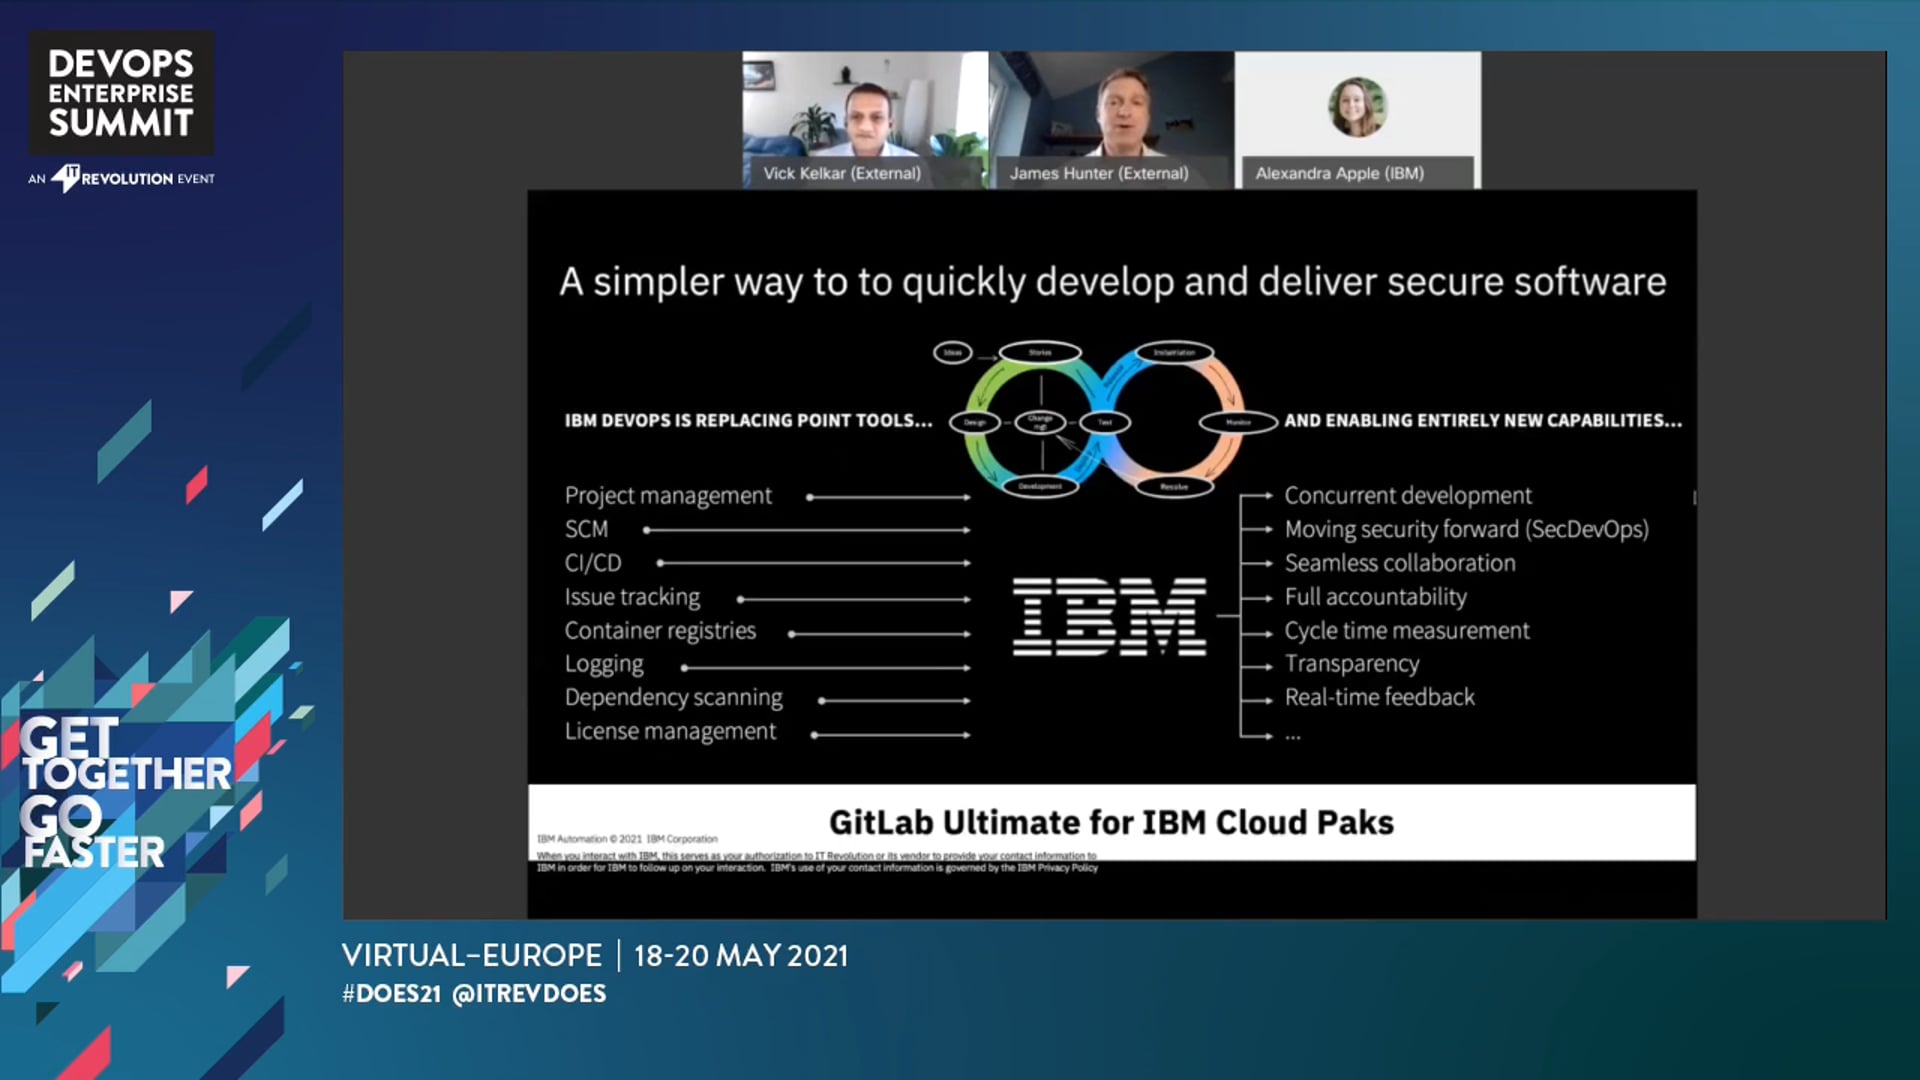
Task: Click the 'Design' node in the loop diagram
Action: click(x=975, y=422)
